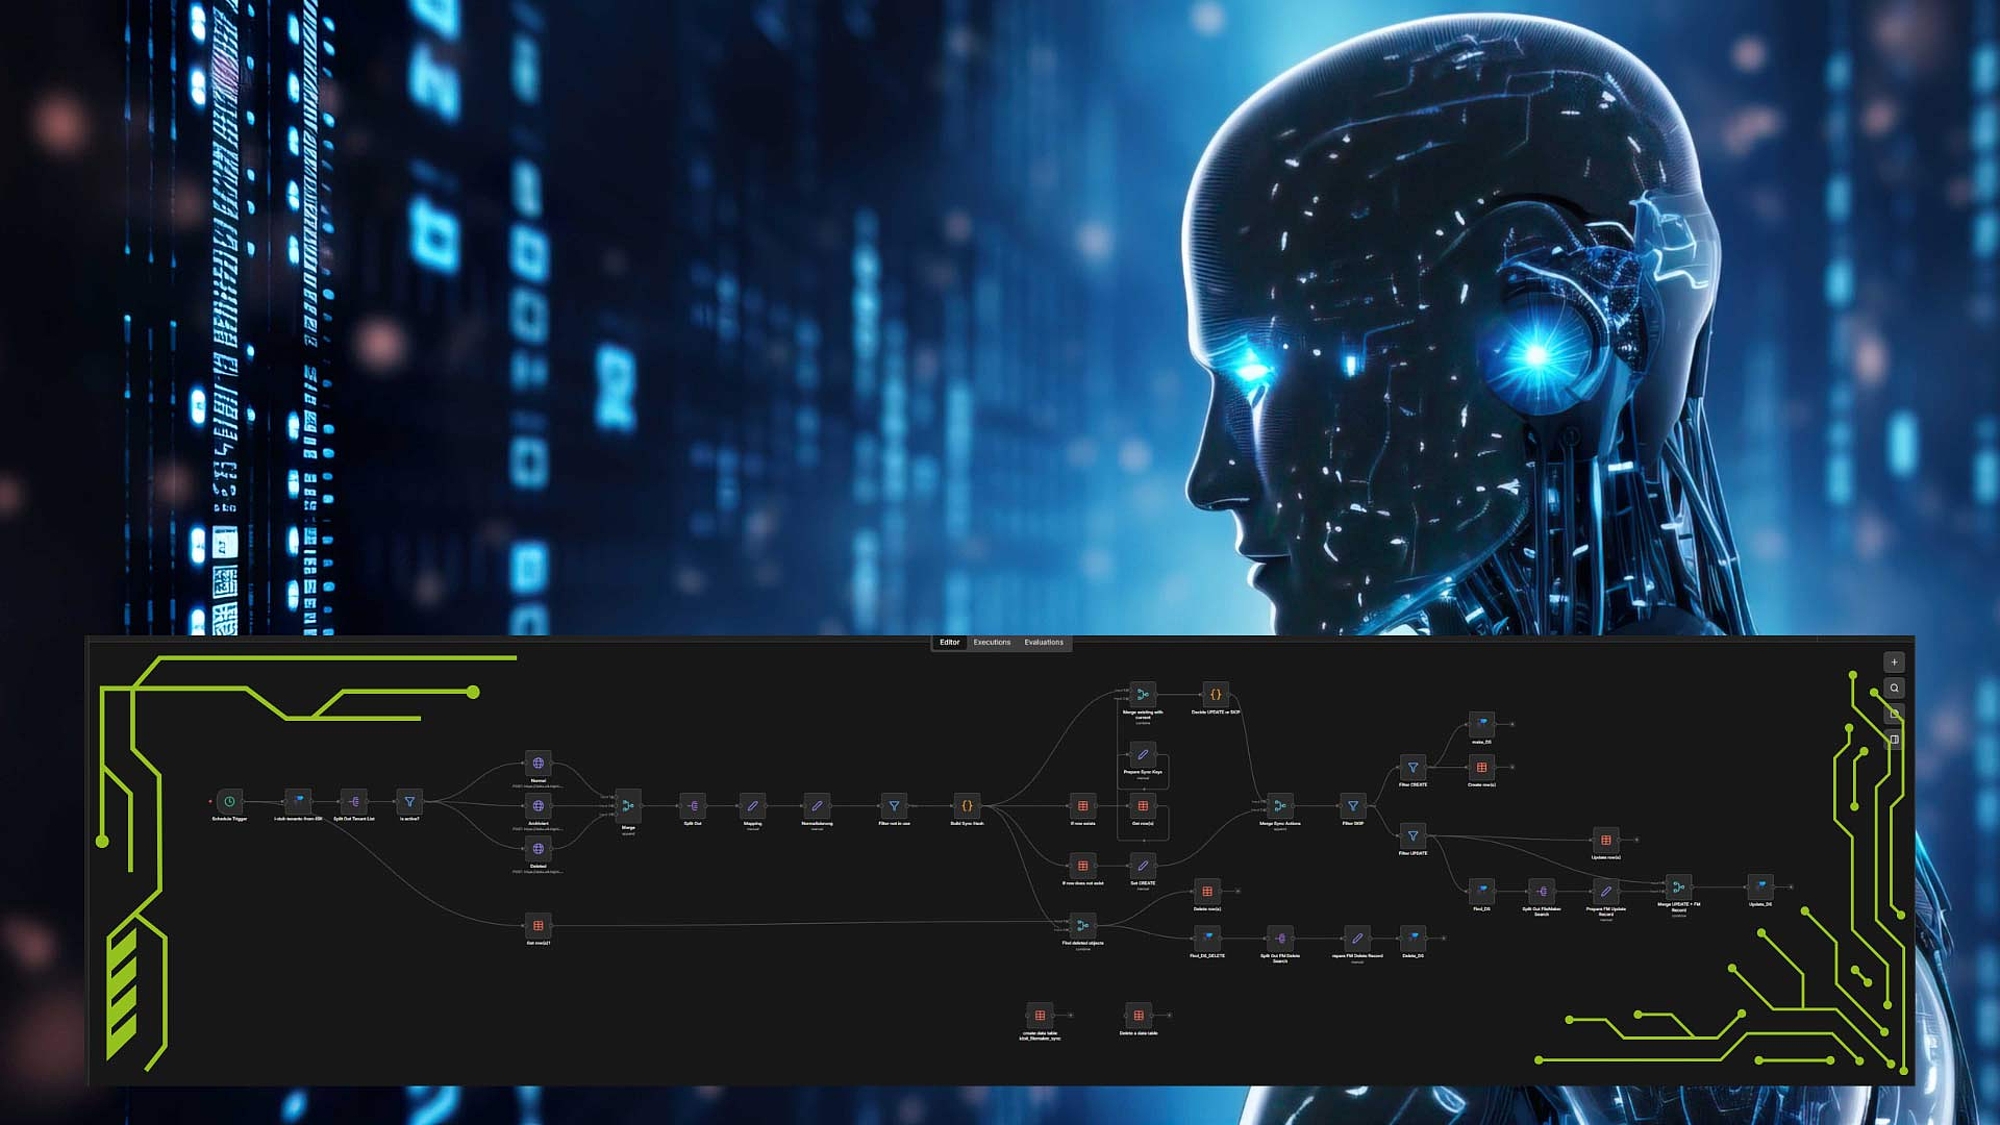Click the Decide UPDATE or SKIP code node
2000x1125 pixels.
click(1215, 694)
